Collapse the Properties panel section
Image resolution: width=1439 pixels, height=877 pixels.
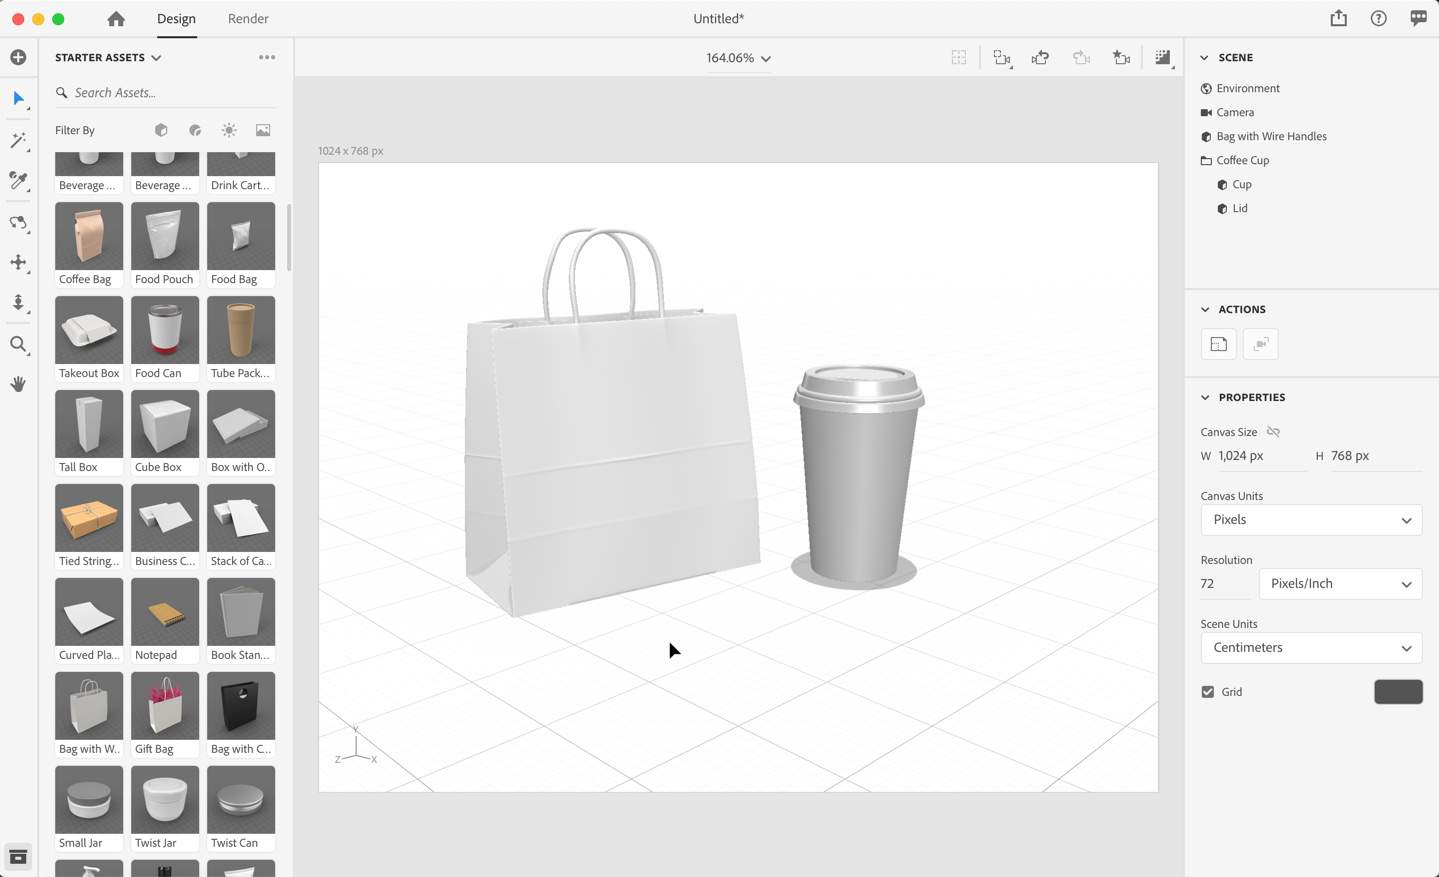1205,398
